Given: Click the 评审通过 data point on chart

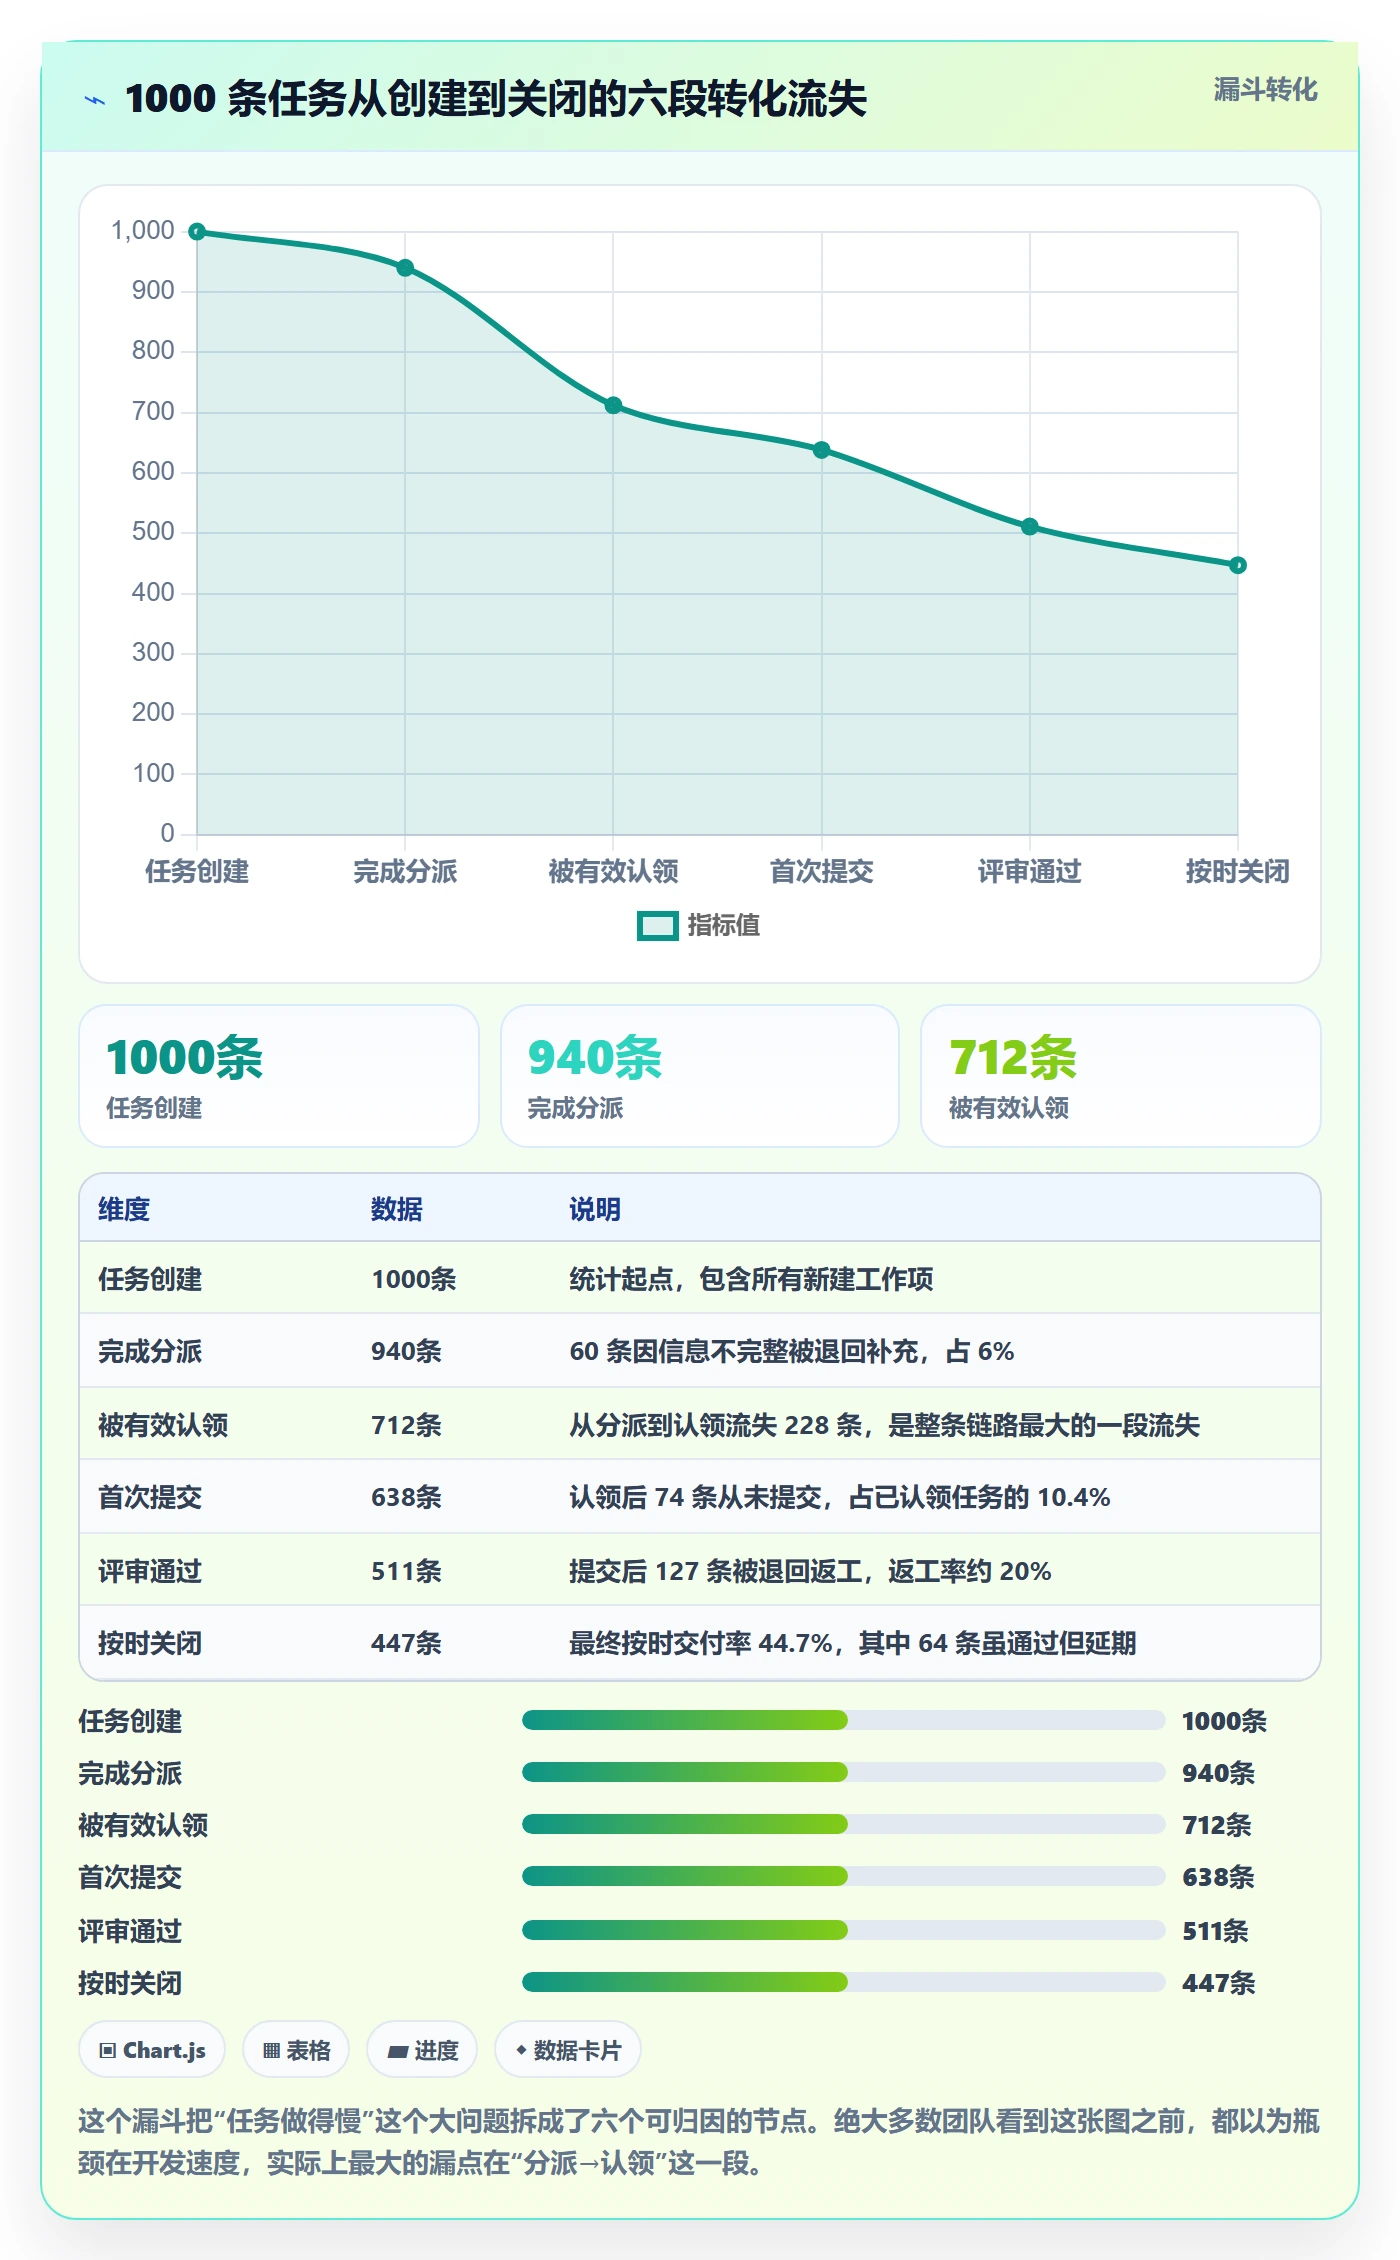Looking at the screenshot, I should 1030,526.
